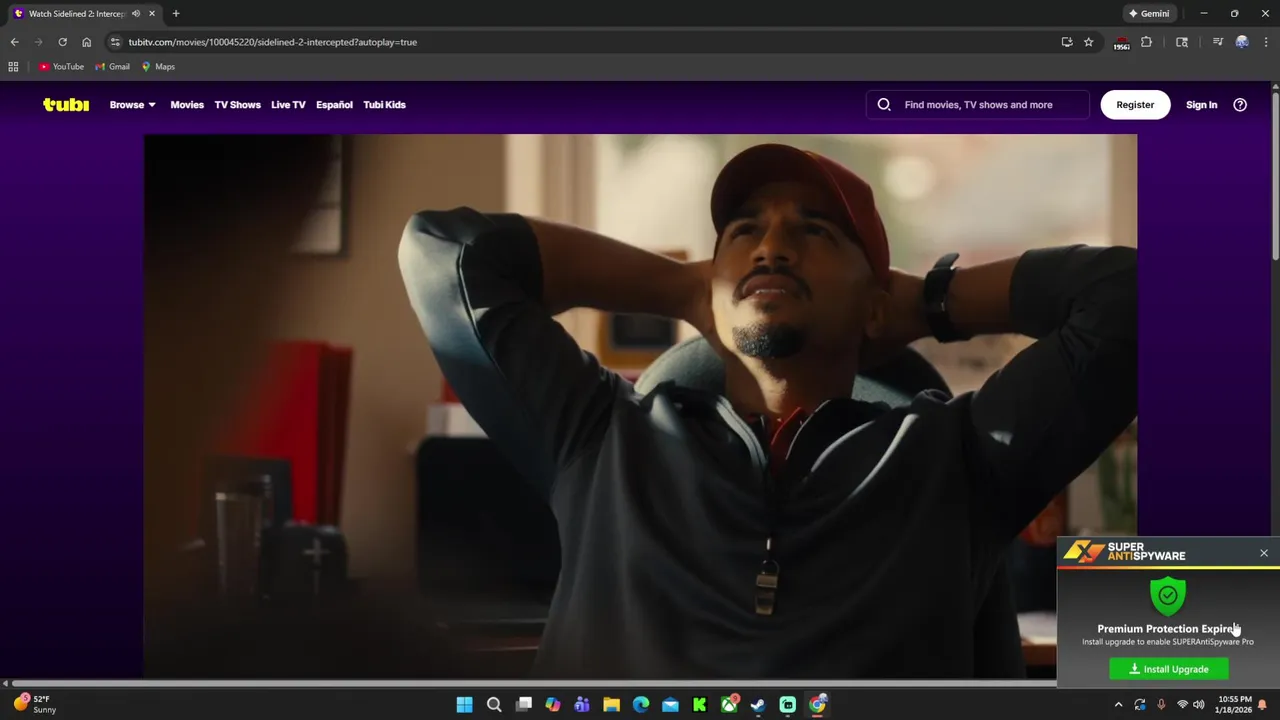Open Tubi Kids section

coord(384,104)
